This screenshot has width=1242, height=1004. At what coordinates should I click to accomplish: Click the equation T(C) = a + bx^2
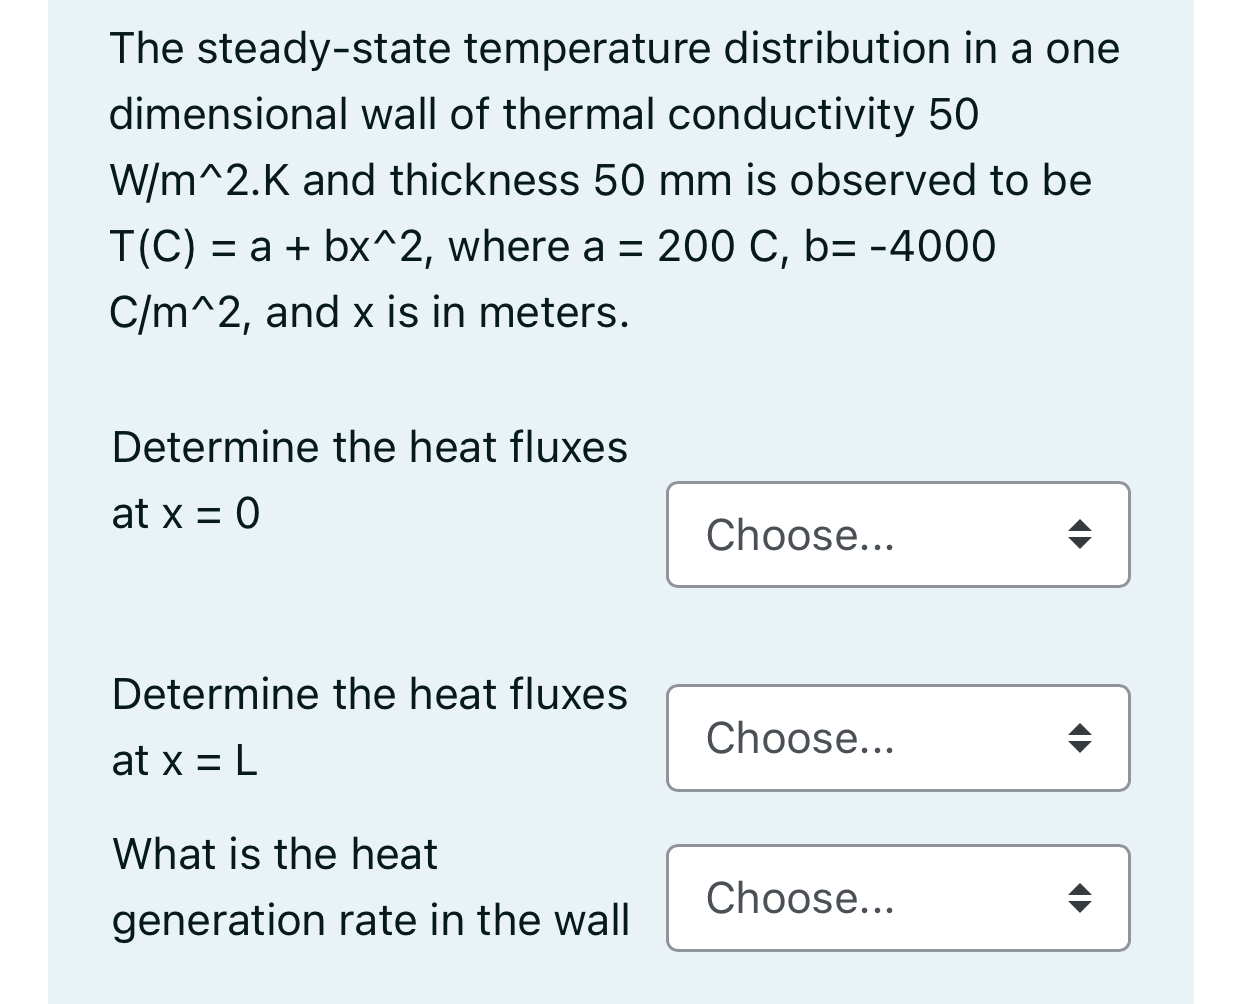click(x=553, y=246)
